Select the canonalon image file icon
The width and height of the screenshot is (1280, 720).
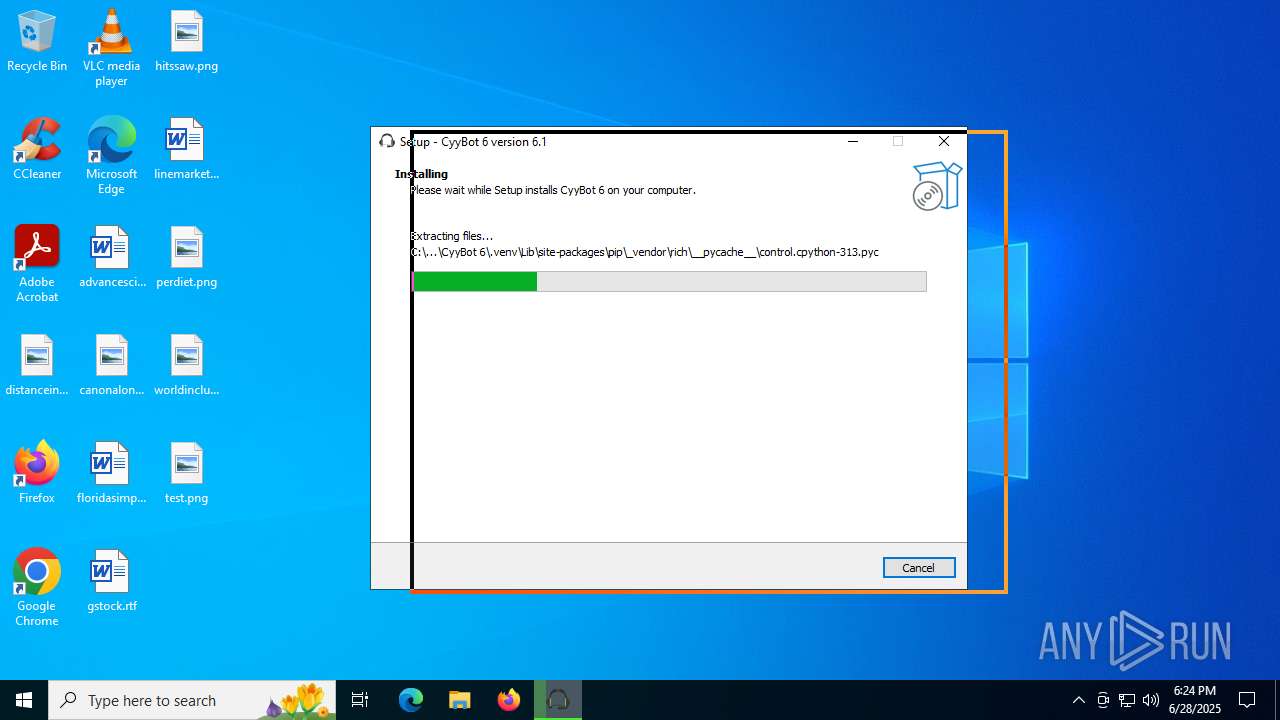tap(111, 366)
